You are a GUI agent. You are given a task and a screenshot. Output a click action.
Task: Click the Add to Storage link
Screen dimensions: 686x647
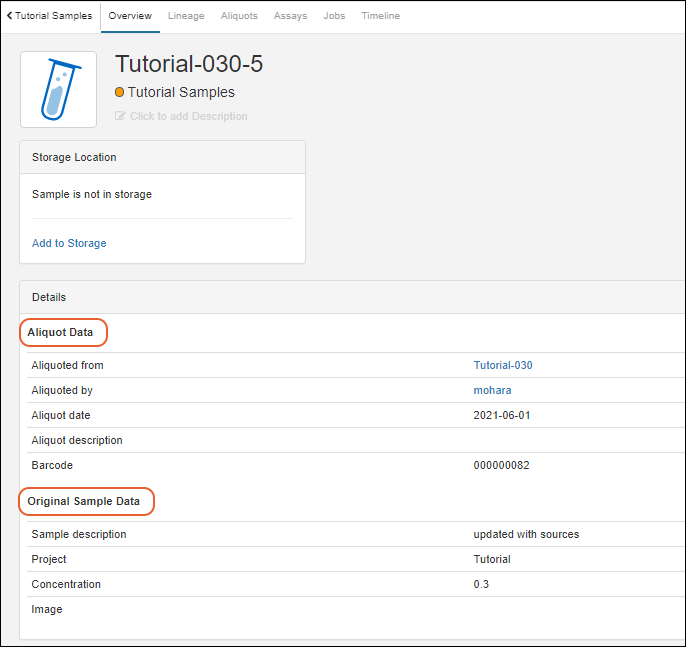(69, 243)
